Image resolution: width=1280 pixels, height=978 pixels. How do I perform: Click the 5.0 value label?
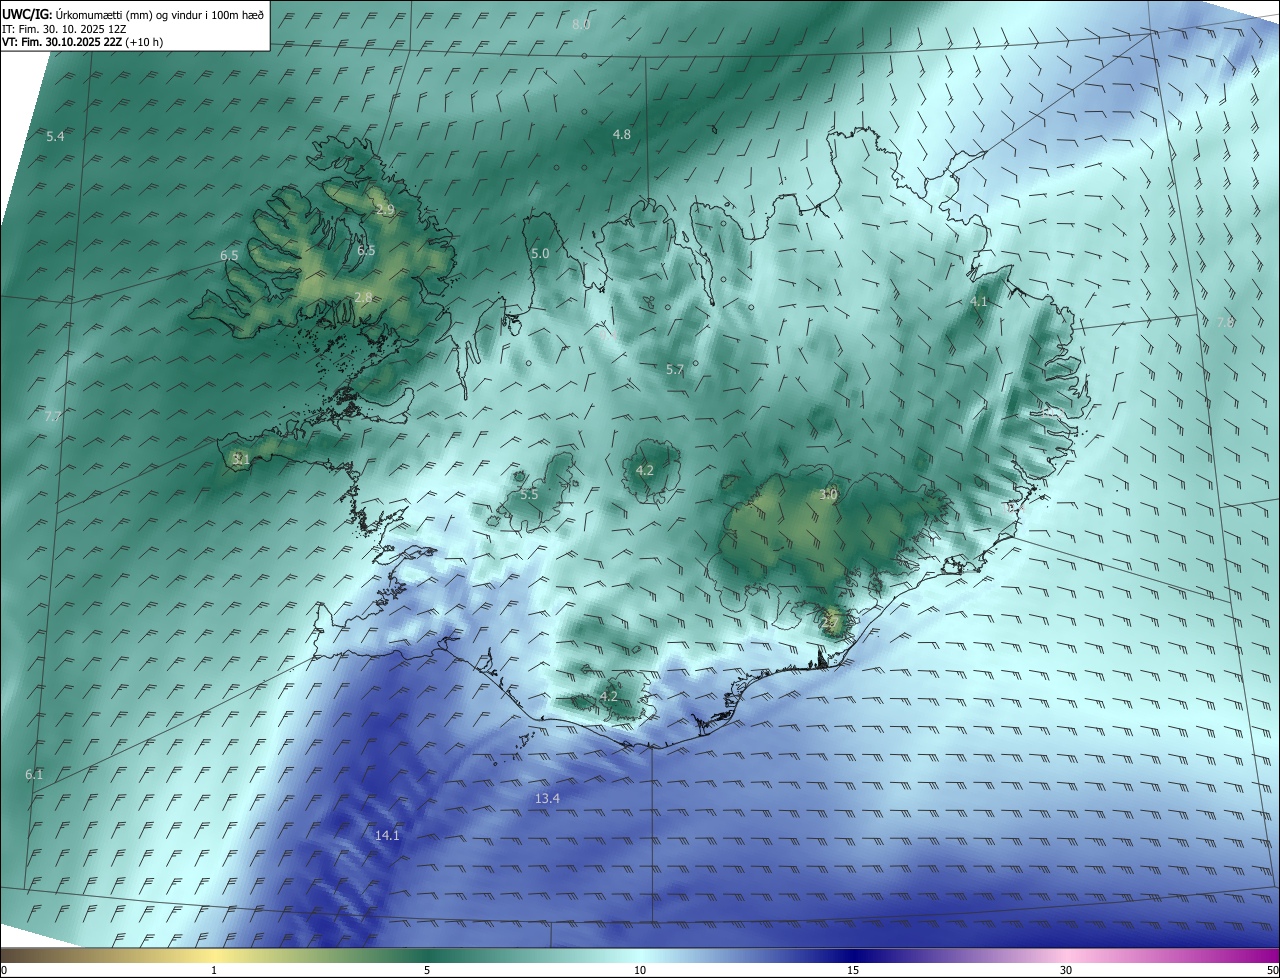[540, 254]
